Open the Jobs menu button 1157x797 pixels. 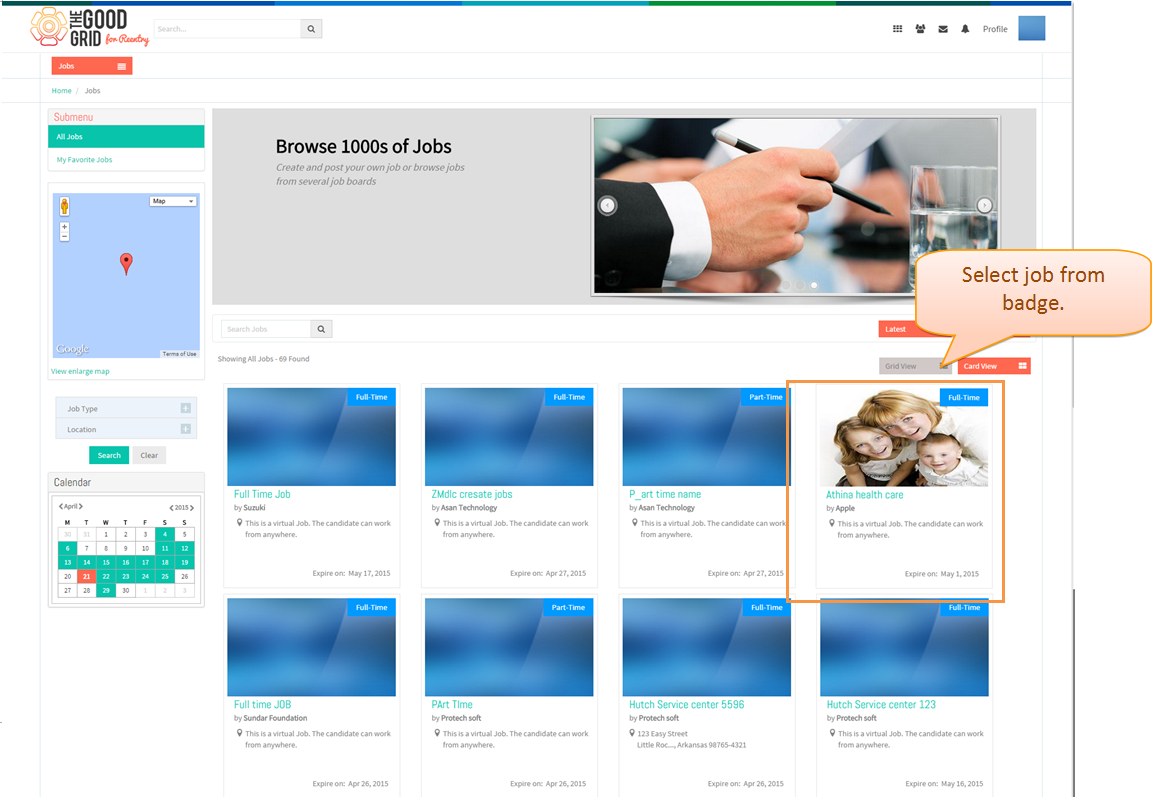pos(91,66)
